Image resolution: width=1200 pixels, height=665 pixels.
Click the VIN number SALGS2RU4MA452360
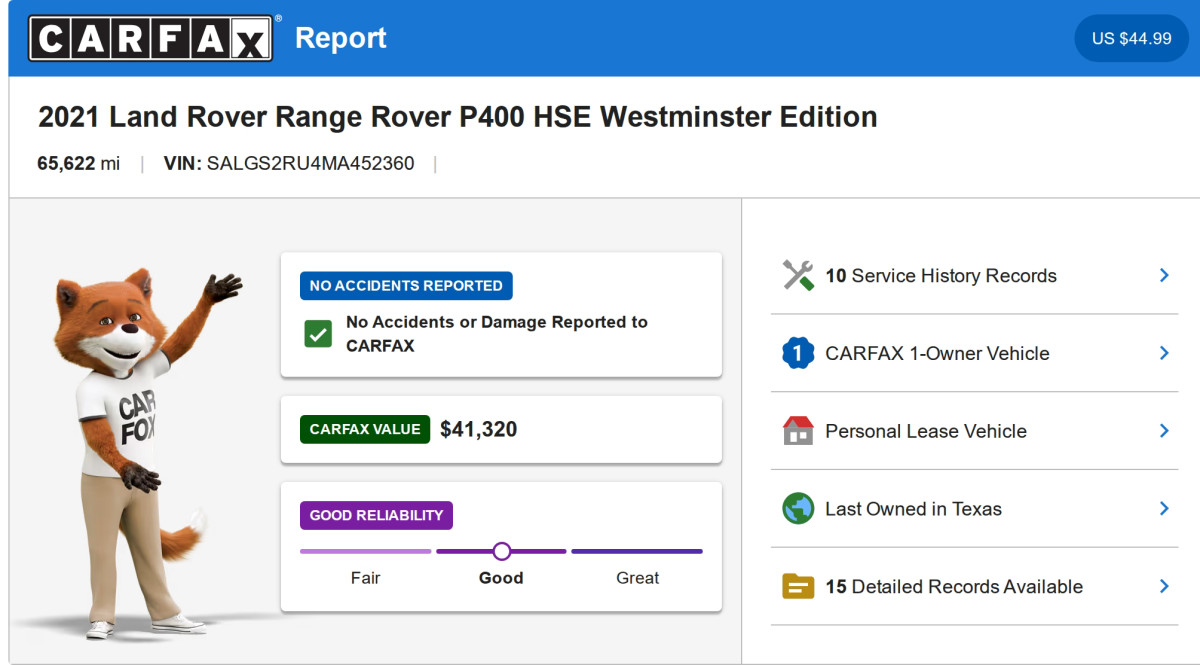310,163
